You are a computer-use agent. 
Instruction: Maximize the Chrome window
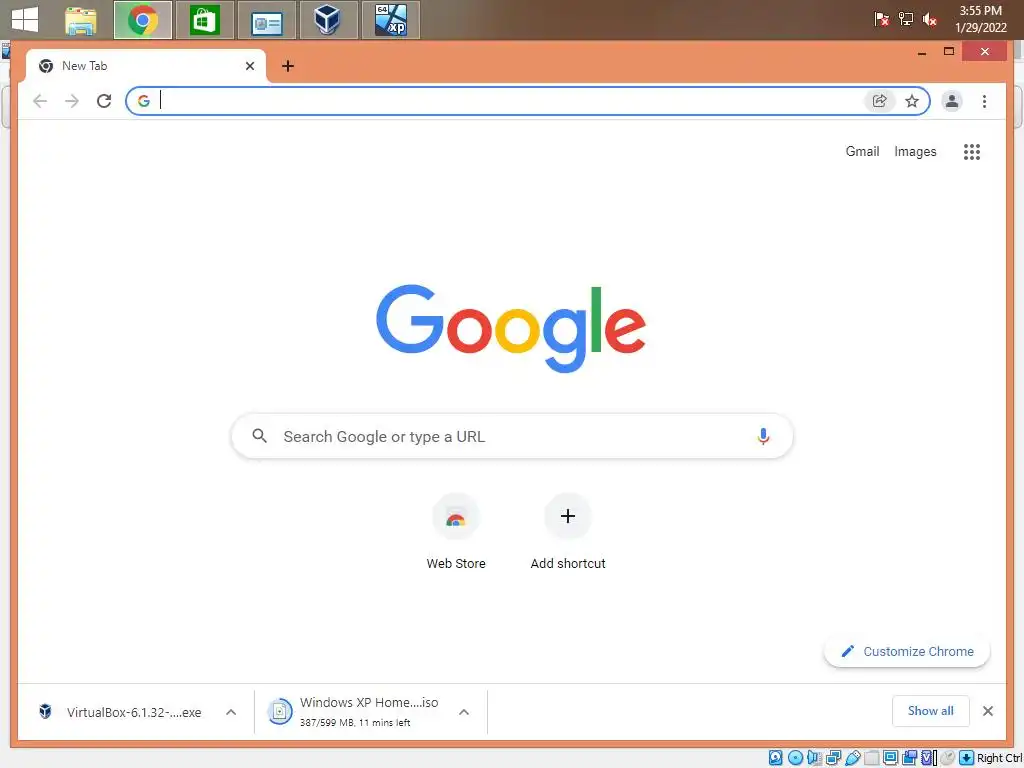[949, 52]
